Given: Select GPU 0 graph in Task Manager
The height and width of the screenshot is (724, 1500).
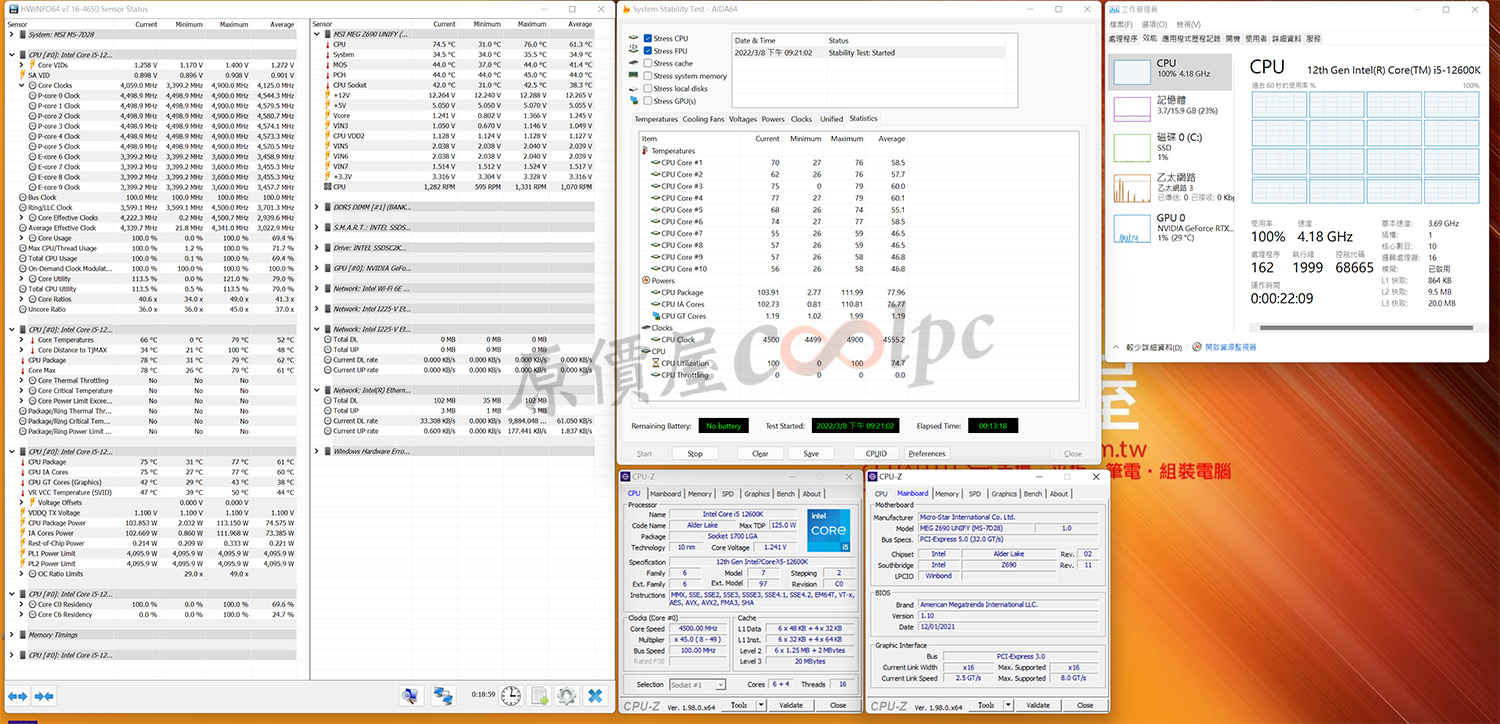Looking at the screenshot, I should coord(1132,228).
